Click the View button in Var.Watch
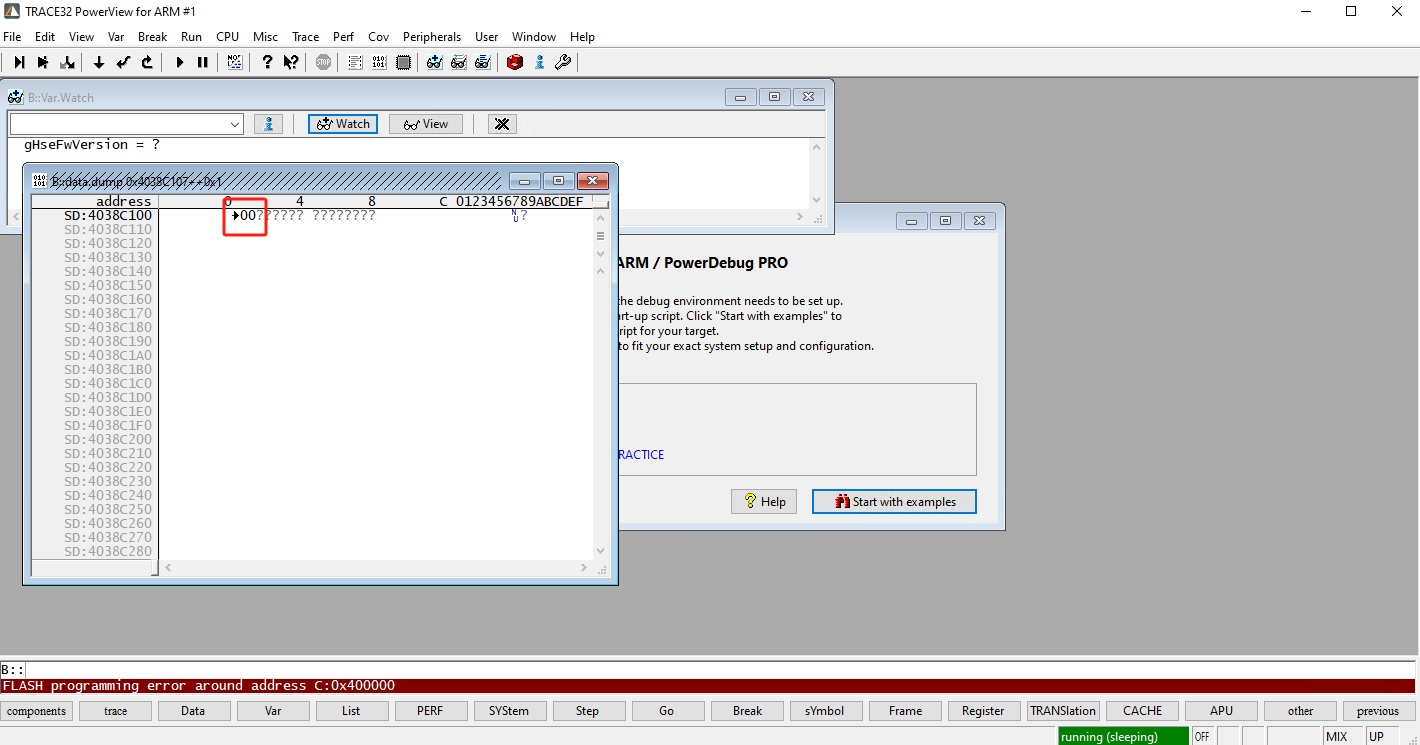 [x=426, y=124]
